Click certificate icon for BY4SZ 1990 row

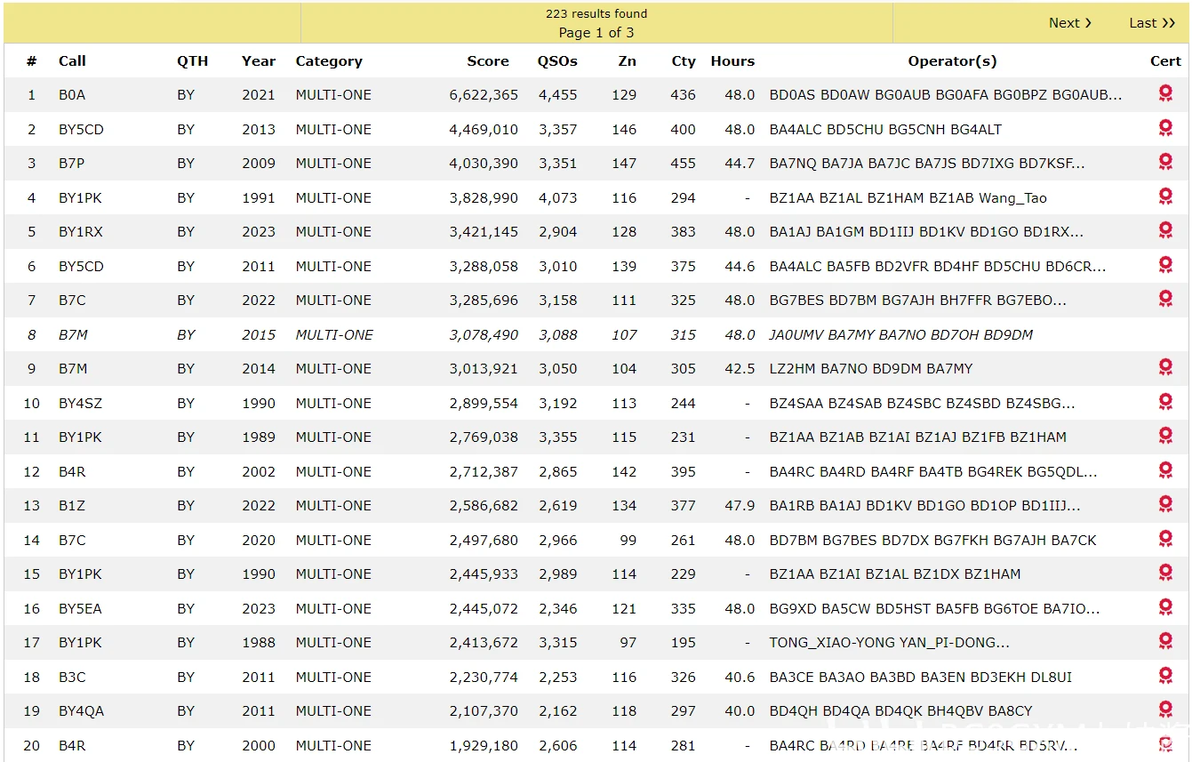click(1165, 402)
